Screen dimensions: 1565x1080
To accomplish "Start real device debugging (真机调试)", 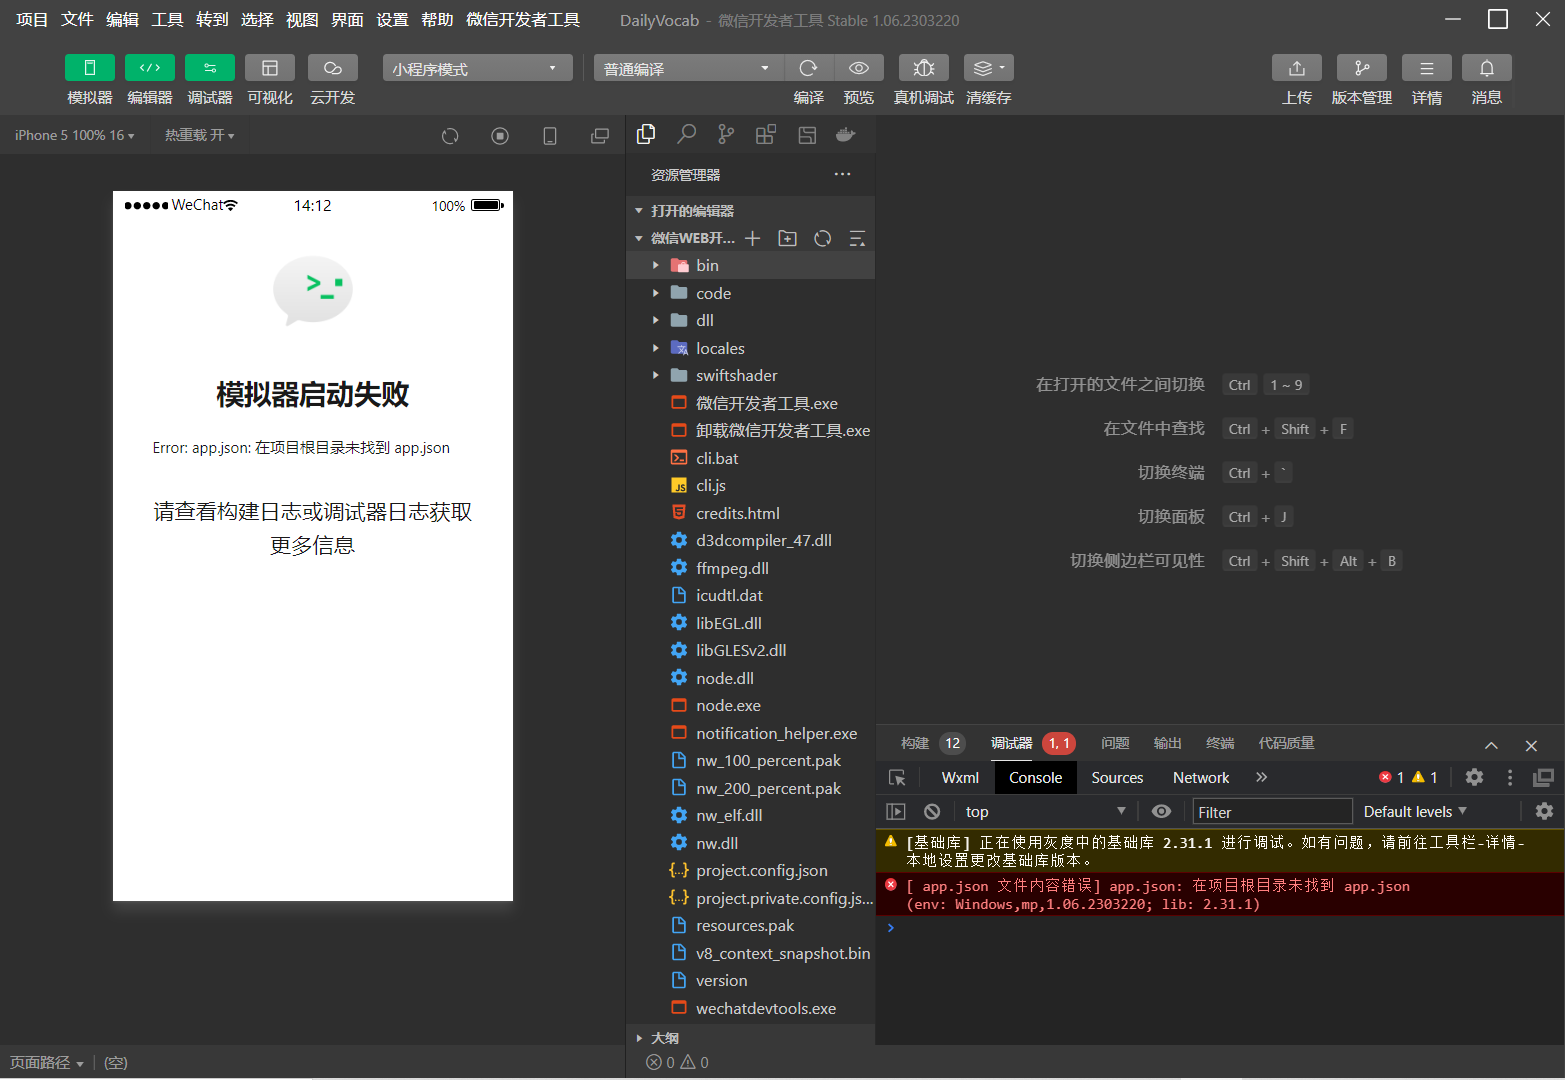I will (x=924, y=68).
